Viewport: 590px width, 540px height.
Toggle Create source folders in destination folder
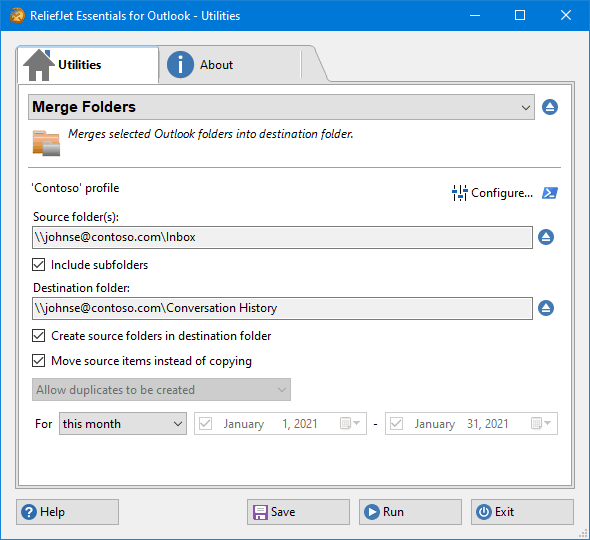pyautogui.click(x=38, y=336)
